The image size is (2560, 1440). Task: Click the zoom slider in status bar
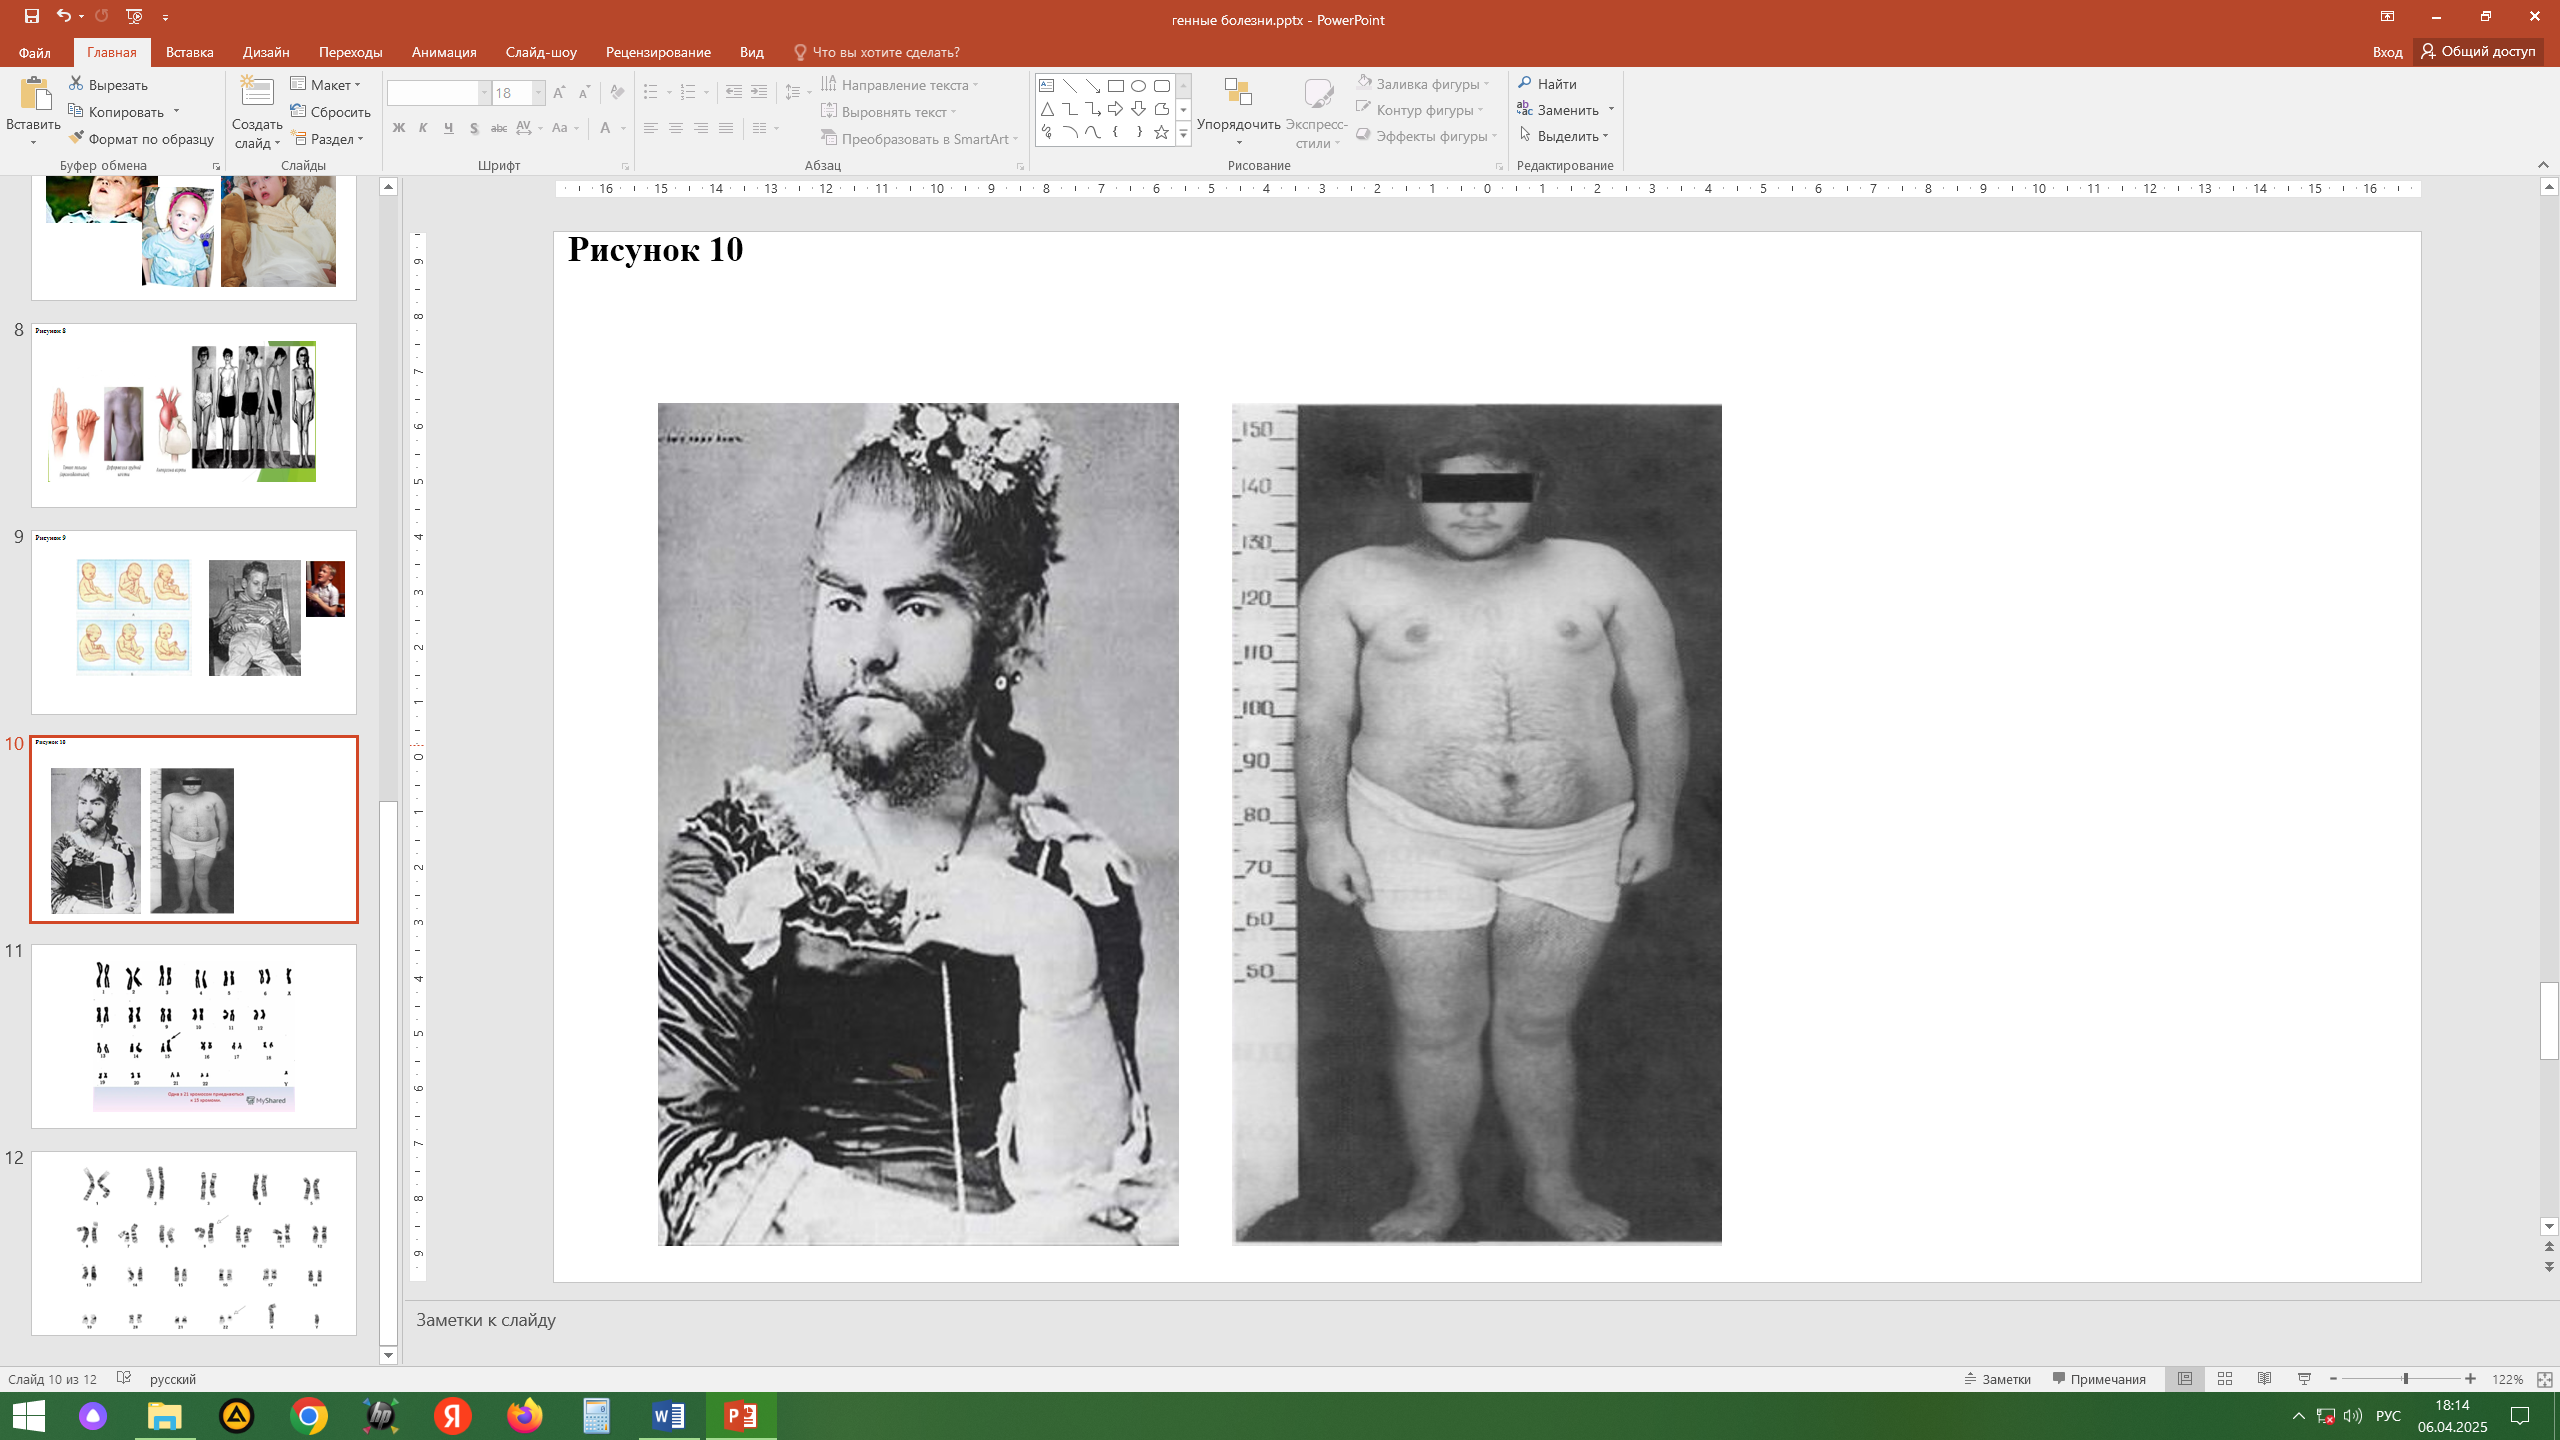2405,1379
